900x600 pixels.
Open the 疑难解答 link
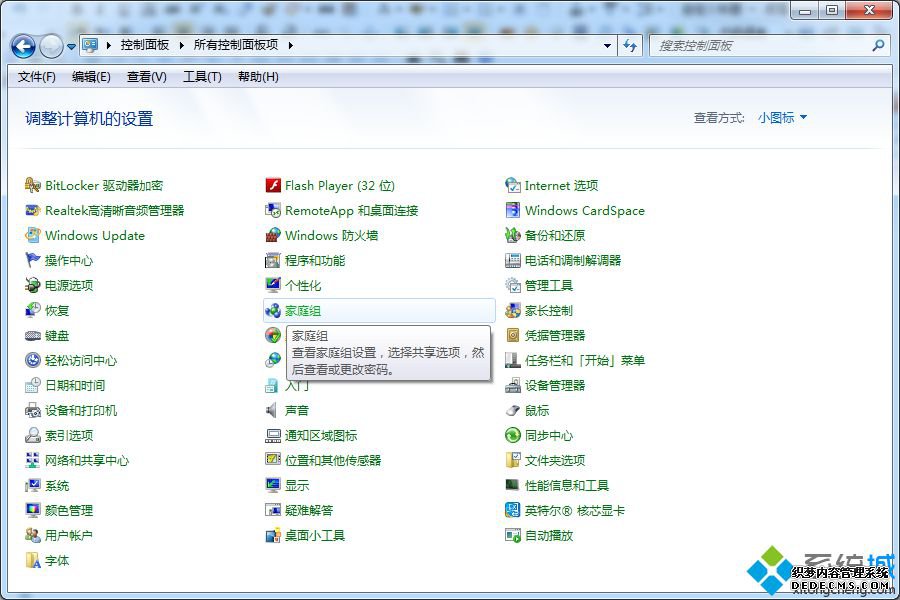pyautogui.click(x=309, y=510)
